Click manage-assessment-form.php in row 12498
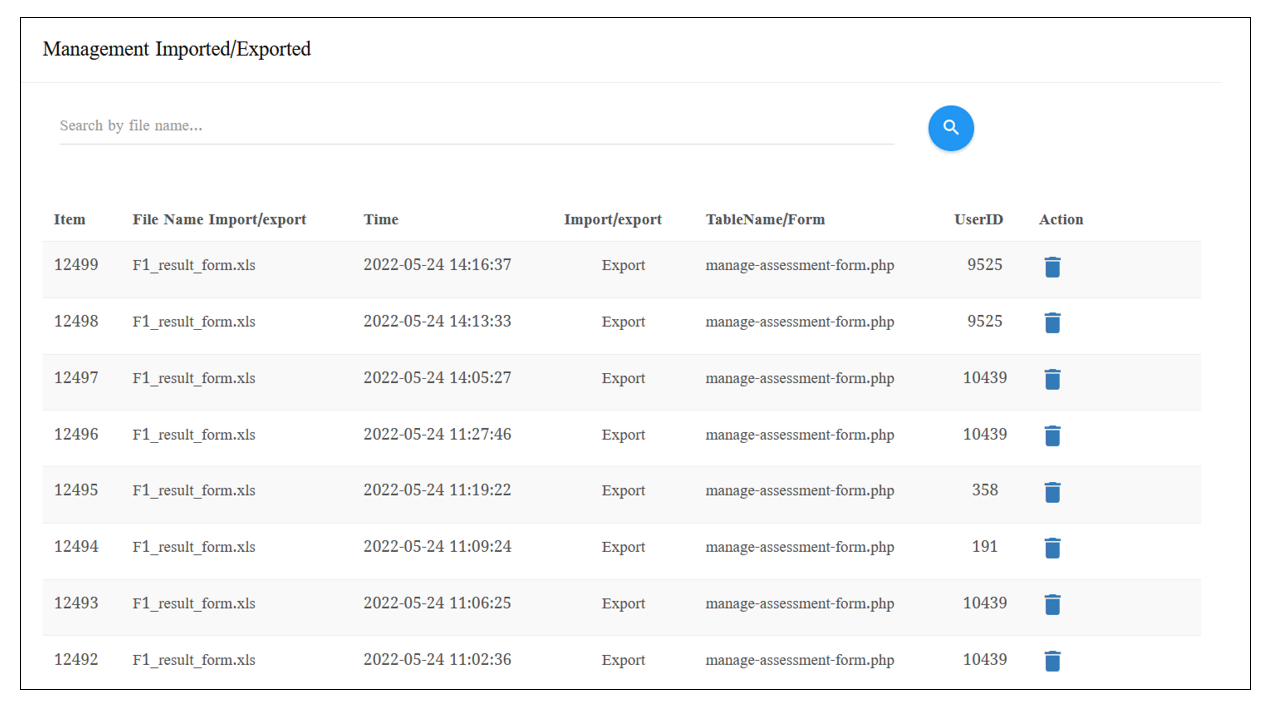The image size is (1268, 705). pyautogui.click(x=799, y=322)
